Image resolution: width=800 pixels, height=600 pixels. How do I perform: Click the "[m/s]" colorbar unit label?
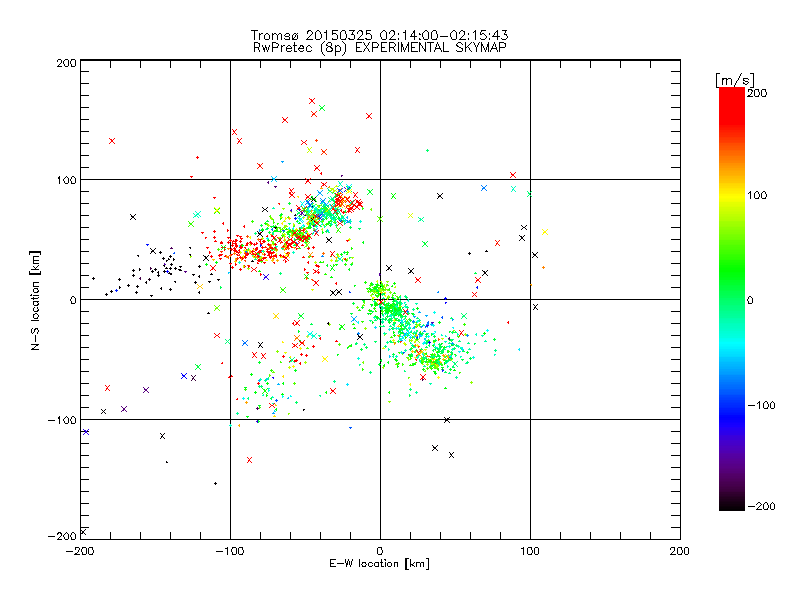click(x=735, y=80)
